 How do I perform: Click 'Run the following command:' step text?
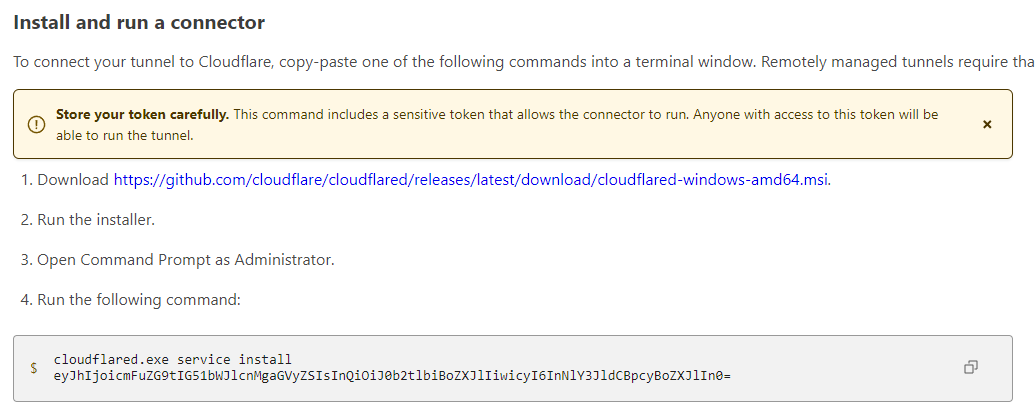[139, 299]
